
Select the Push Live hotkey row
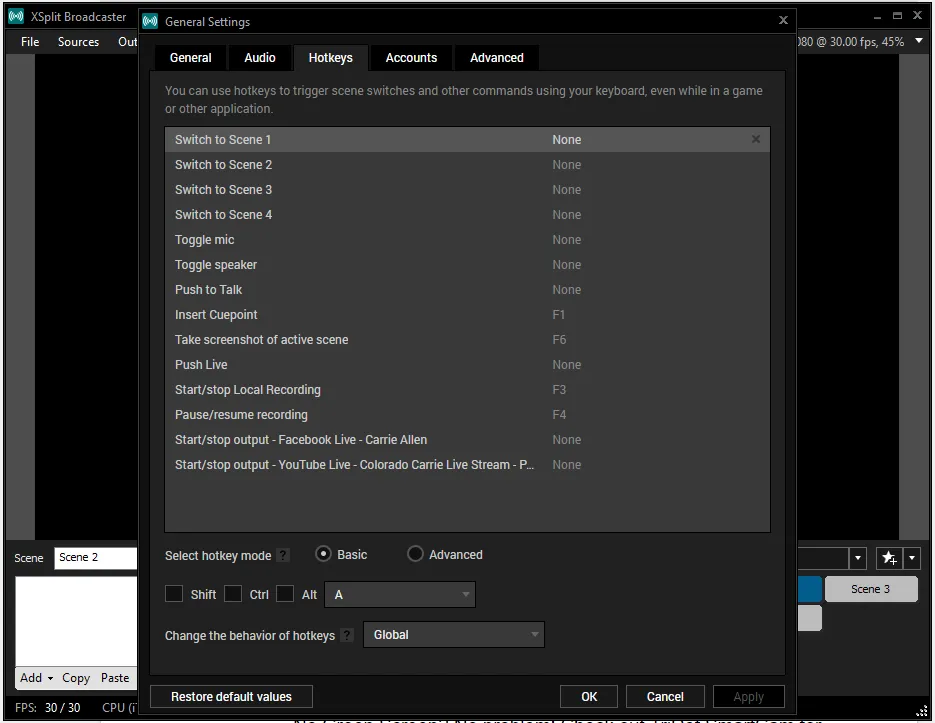[467, 365]
